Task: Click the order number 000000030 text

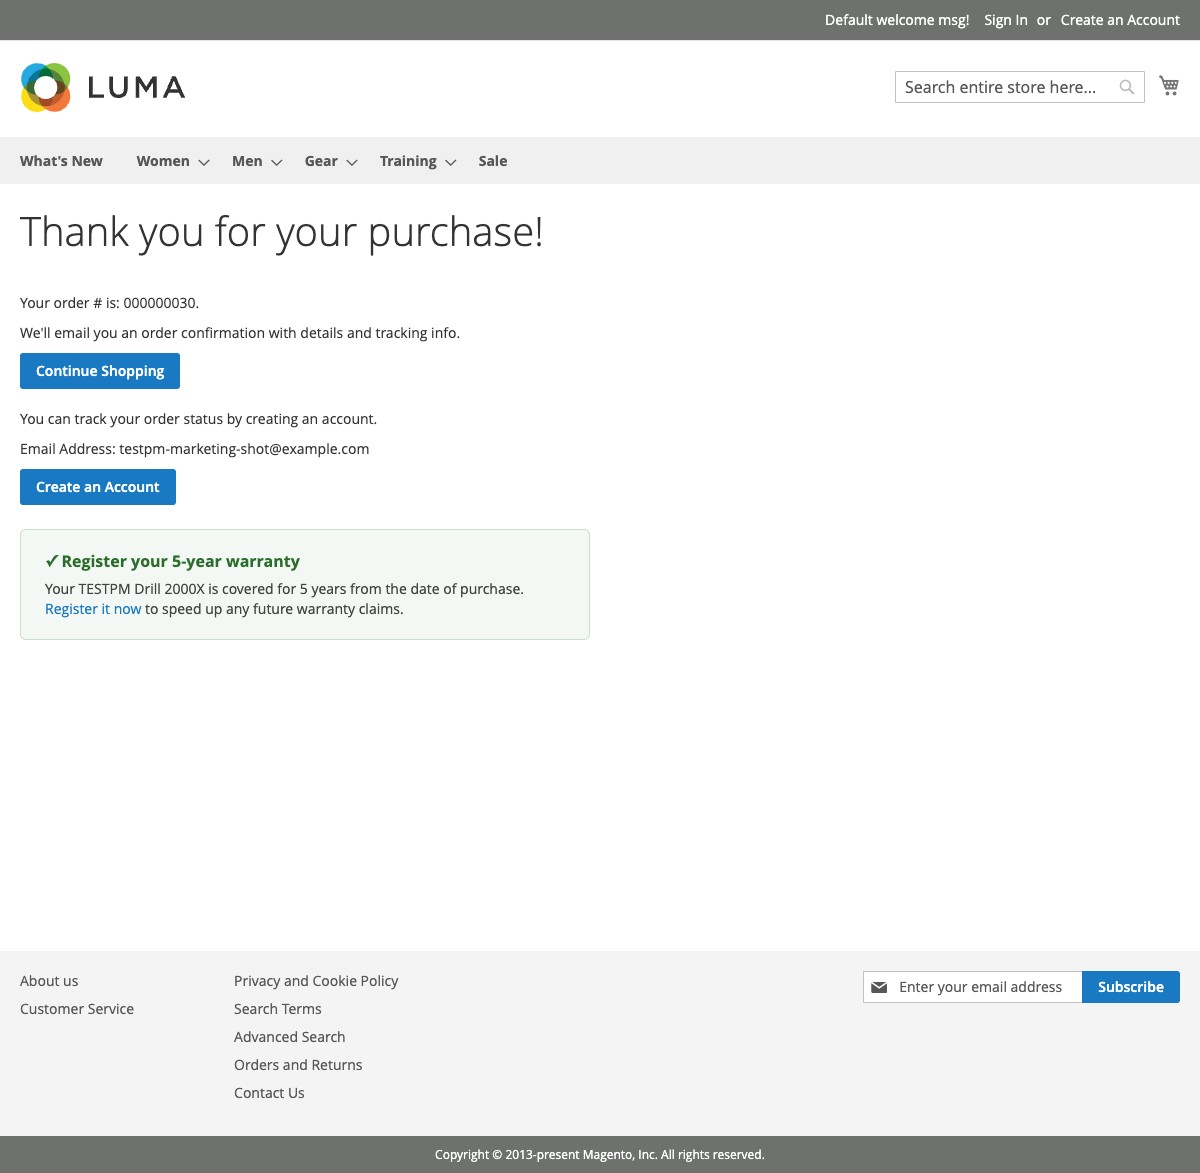Action: (160, 303)
